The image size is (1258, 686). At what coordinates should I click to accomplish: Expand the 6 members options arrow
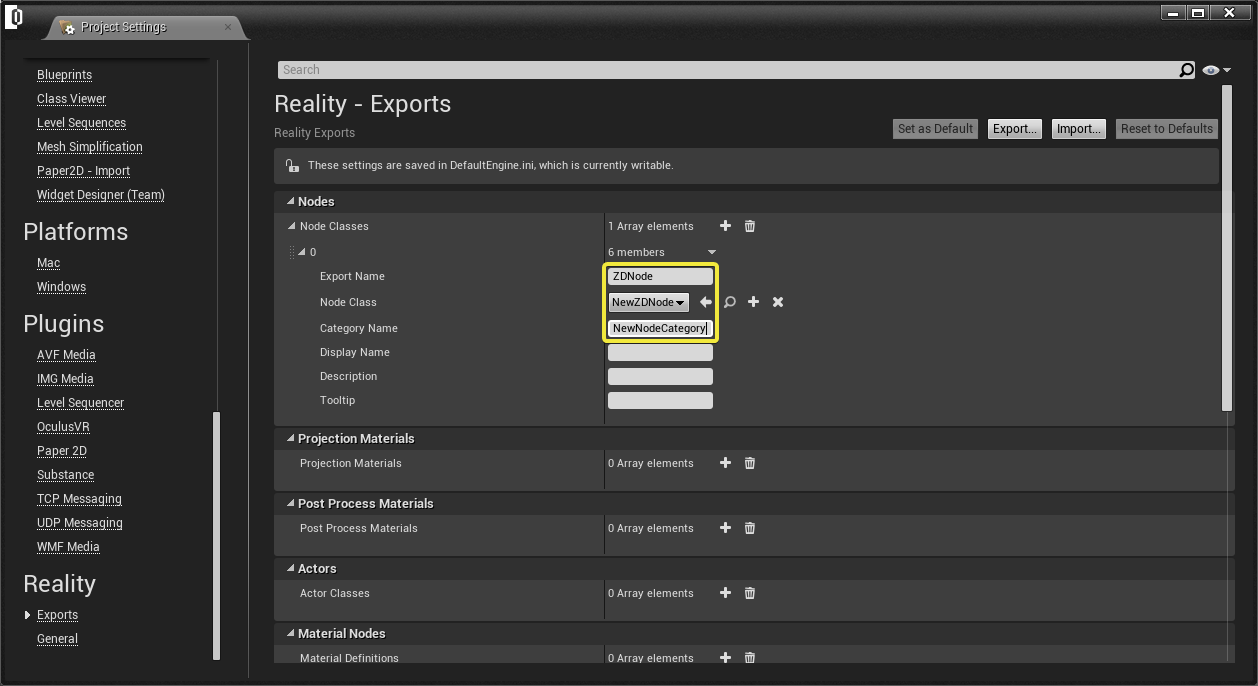(712, 252)
